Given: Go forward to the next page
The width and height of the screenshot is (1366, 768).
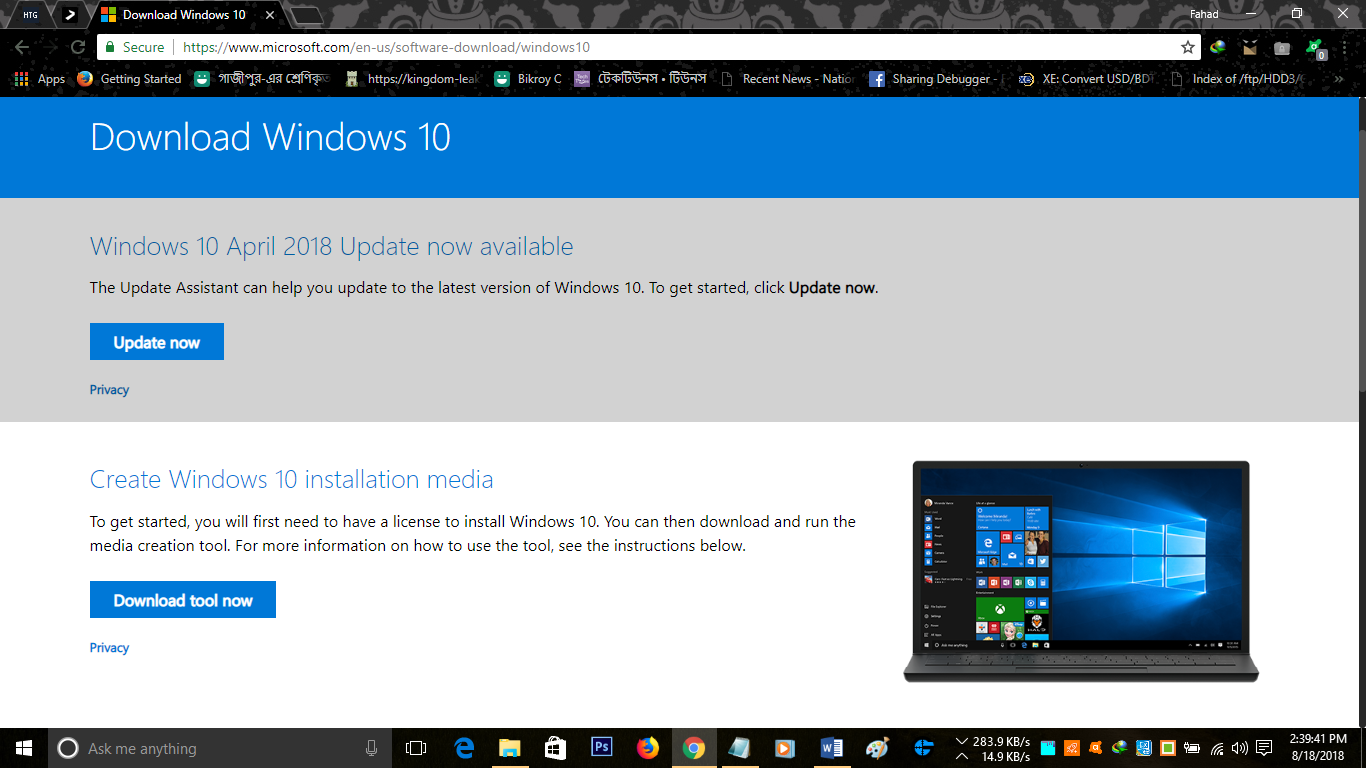Looking at the screenshot, I should [50, 47].
